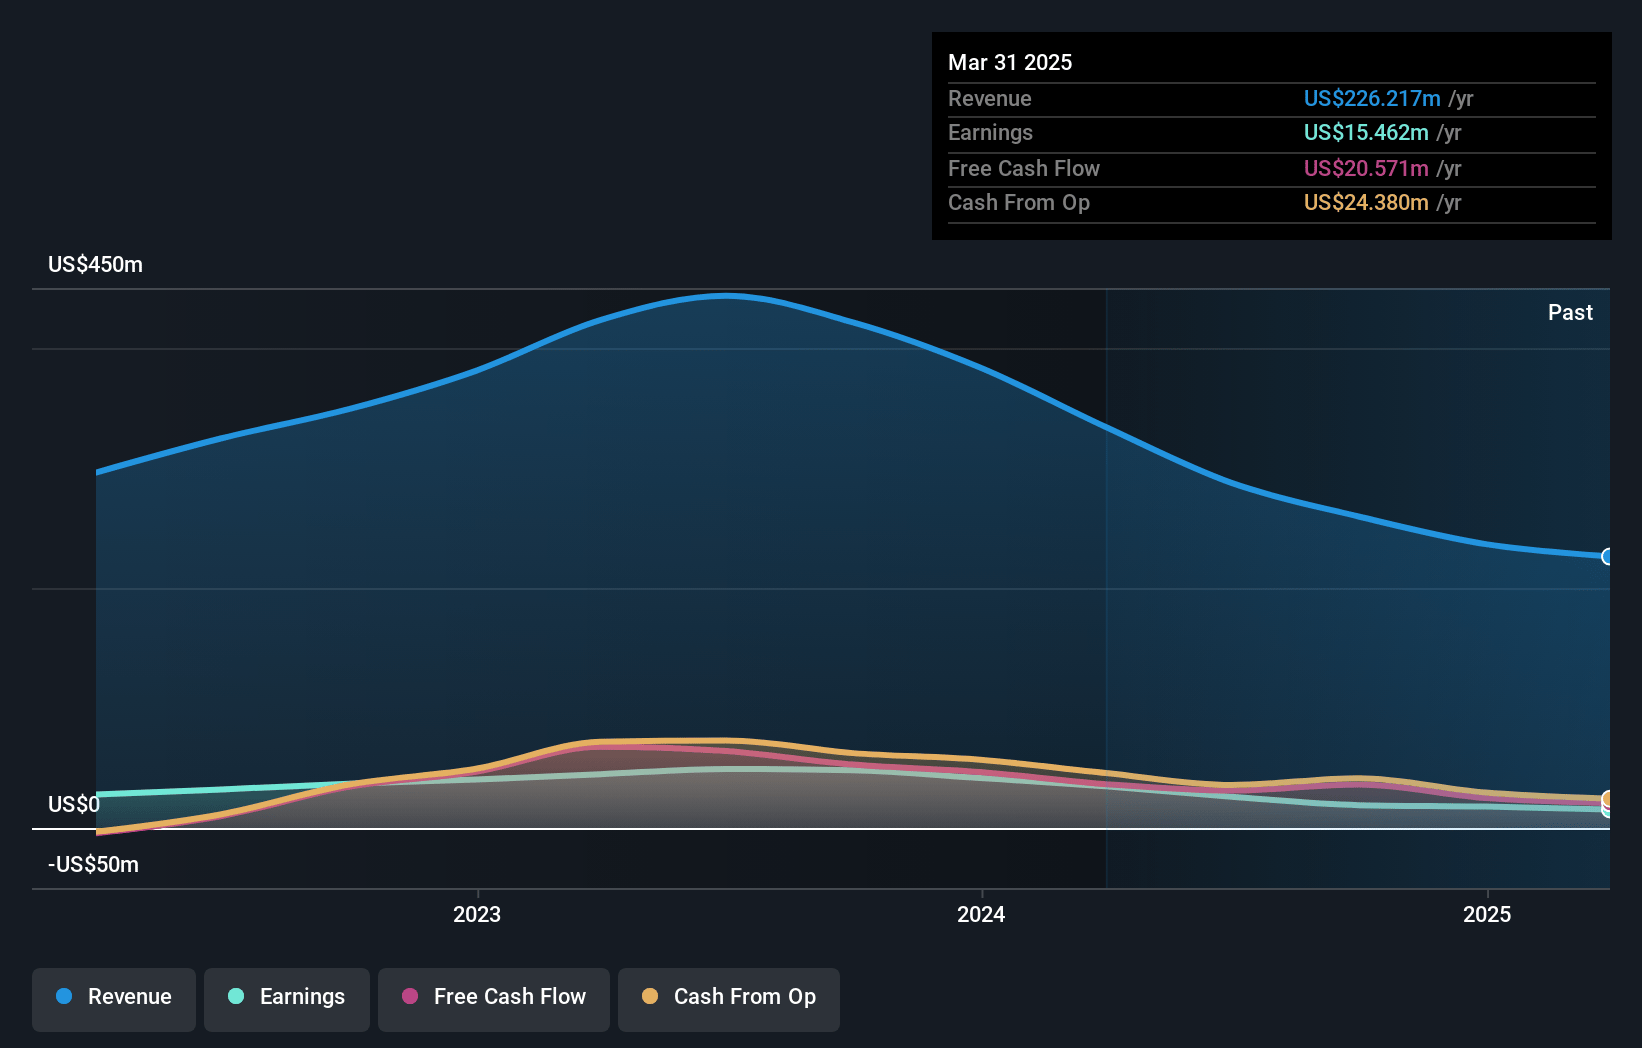Toggle the Free Cash Flow legend button
Viewport: 1642px width, 1048px height.
[494, 999]
